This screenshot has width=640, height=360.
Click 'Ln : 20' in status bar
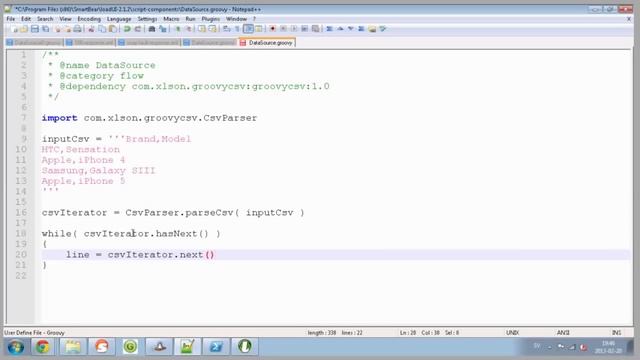pyautogui.click(x=408, y=333)
